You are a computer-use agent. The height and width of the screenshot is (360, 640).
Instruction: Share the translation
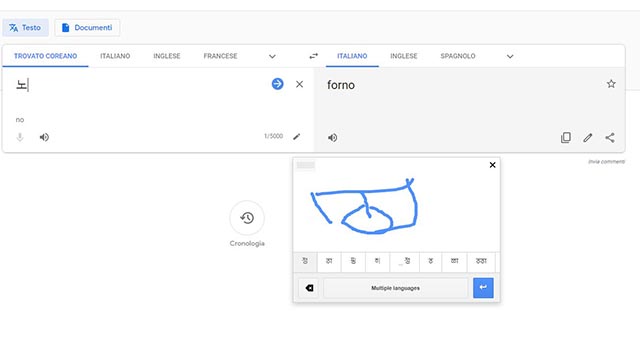click(610, 138)
